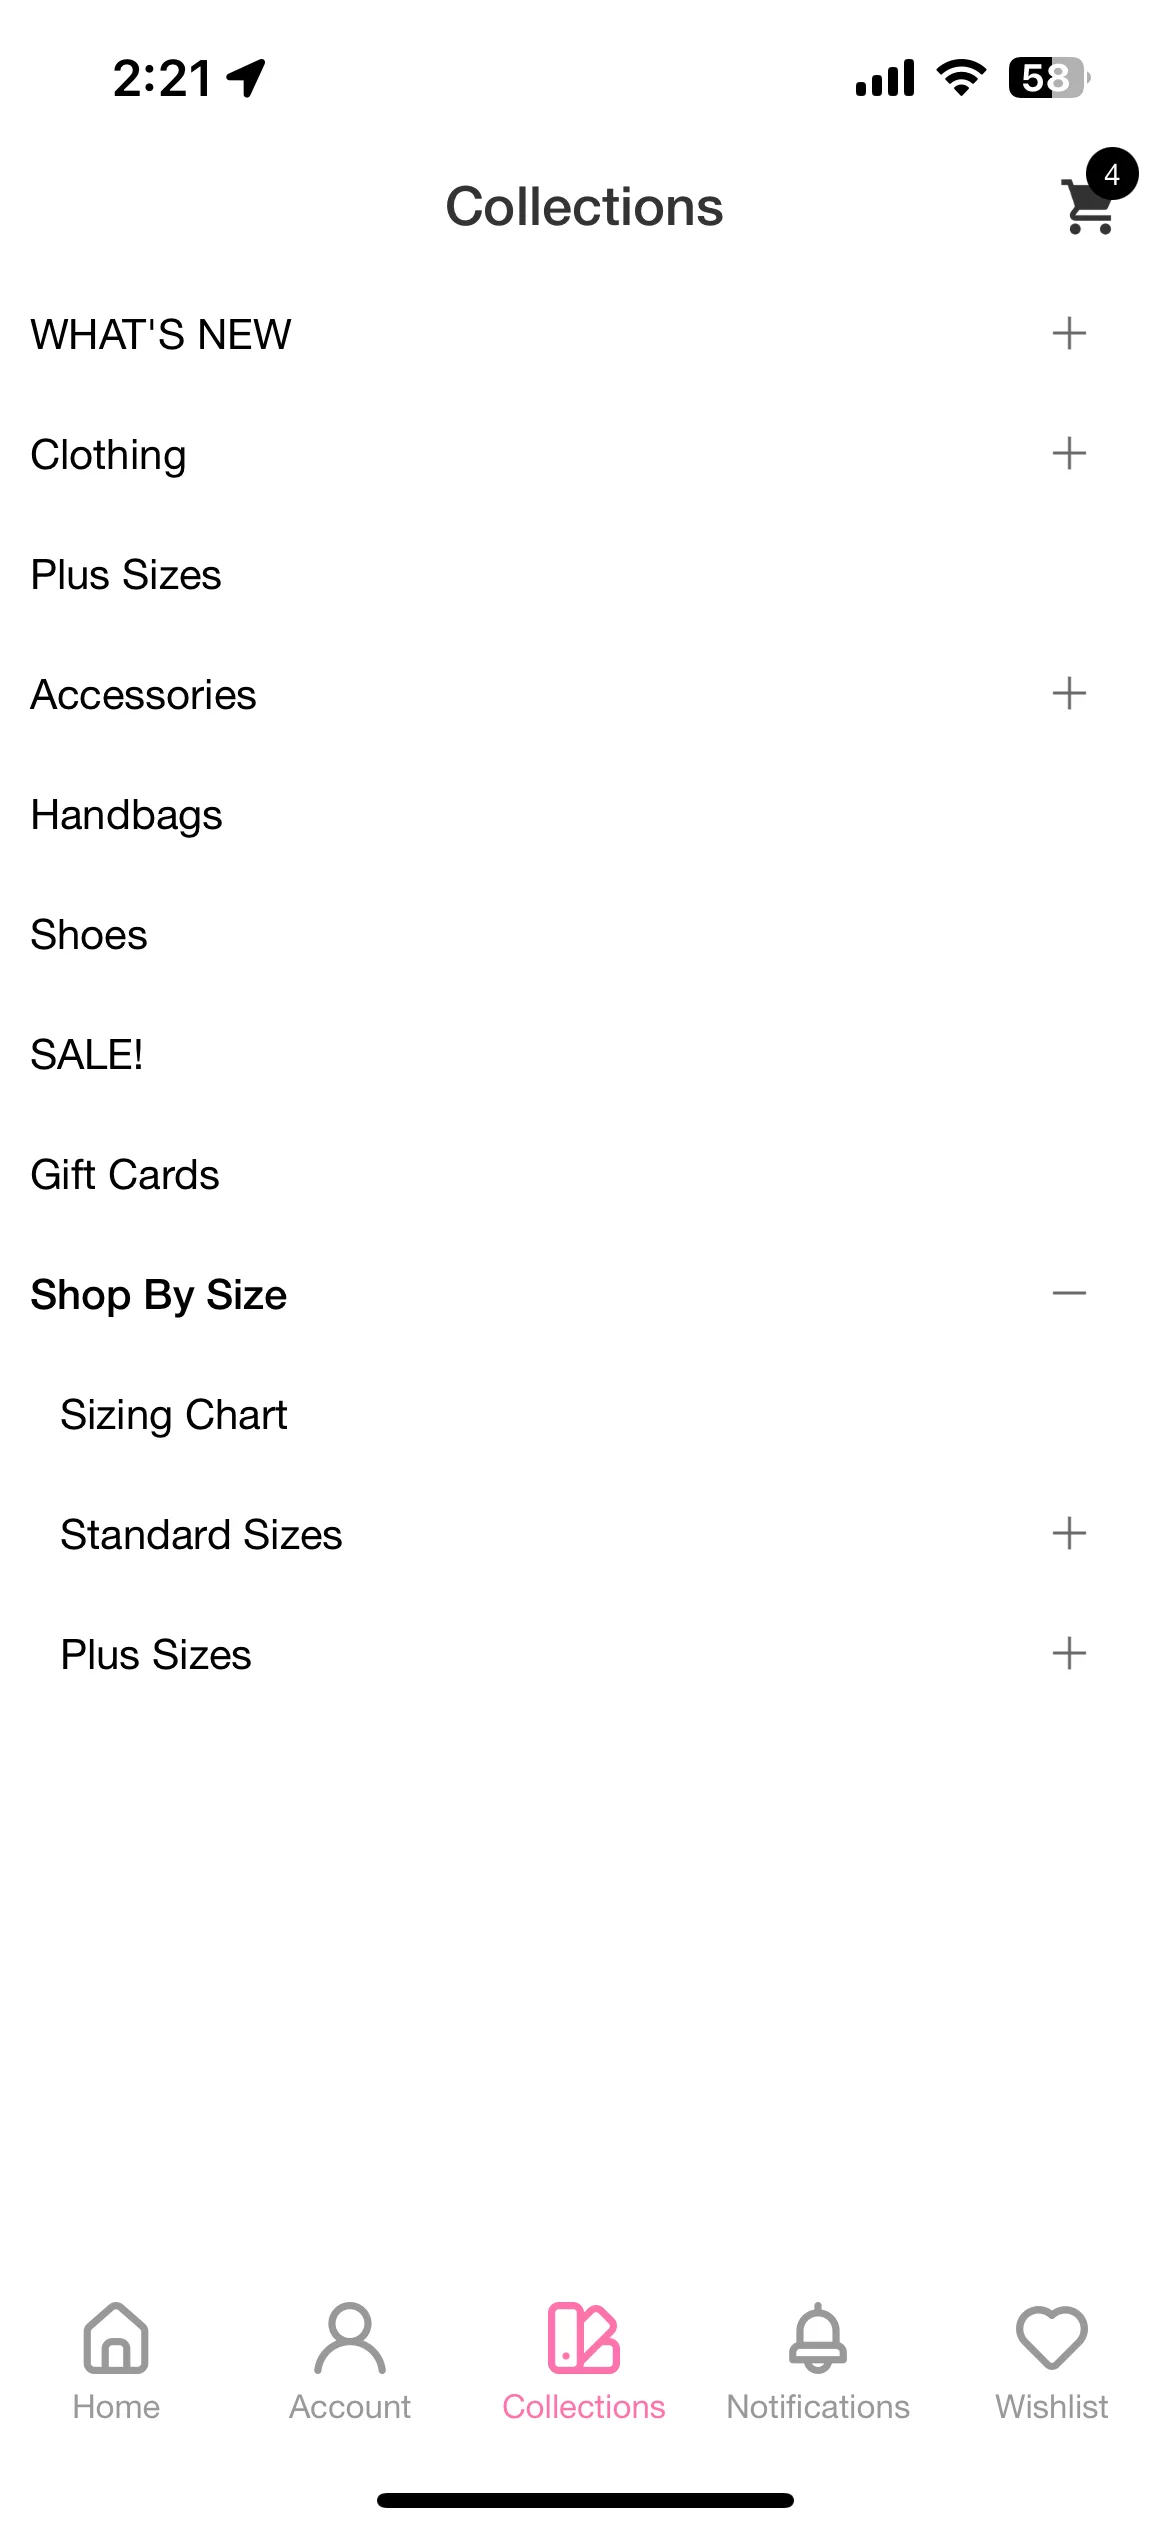
Task: Expand Plus Sizes under Shop By Size
Action: (1069, 1653)
